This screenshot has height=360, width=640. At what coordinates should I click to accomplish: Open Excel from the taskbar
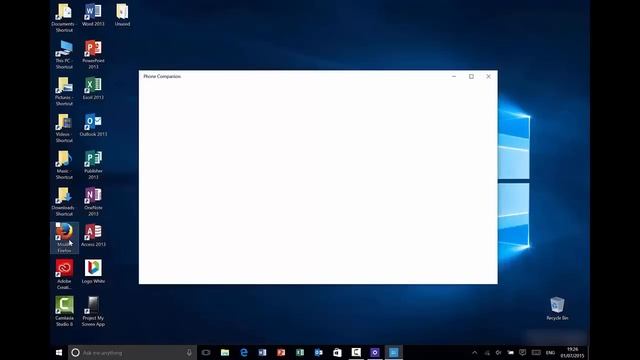click(300, 352)
